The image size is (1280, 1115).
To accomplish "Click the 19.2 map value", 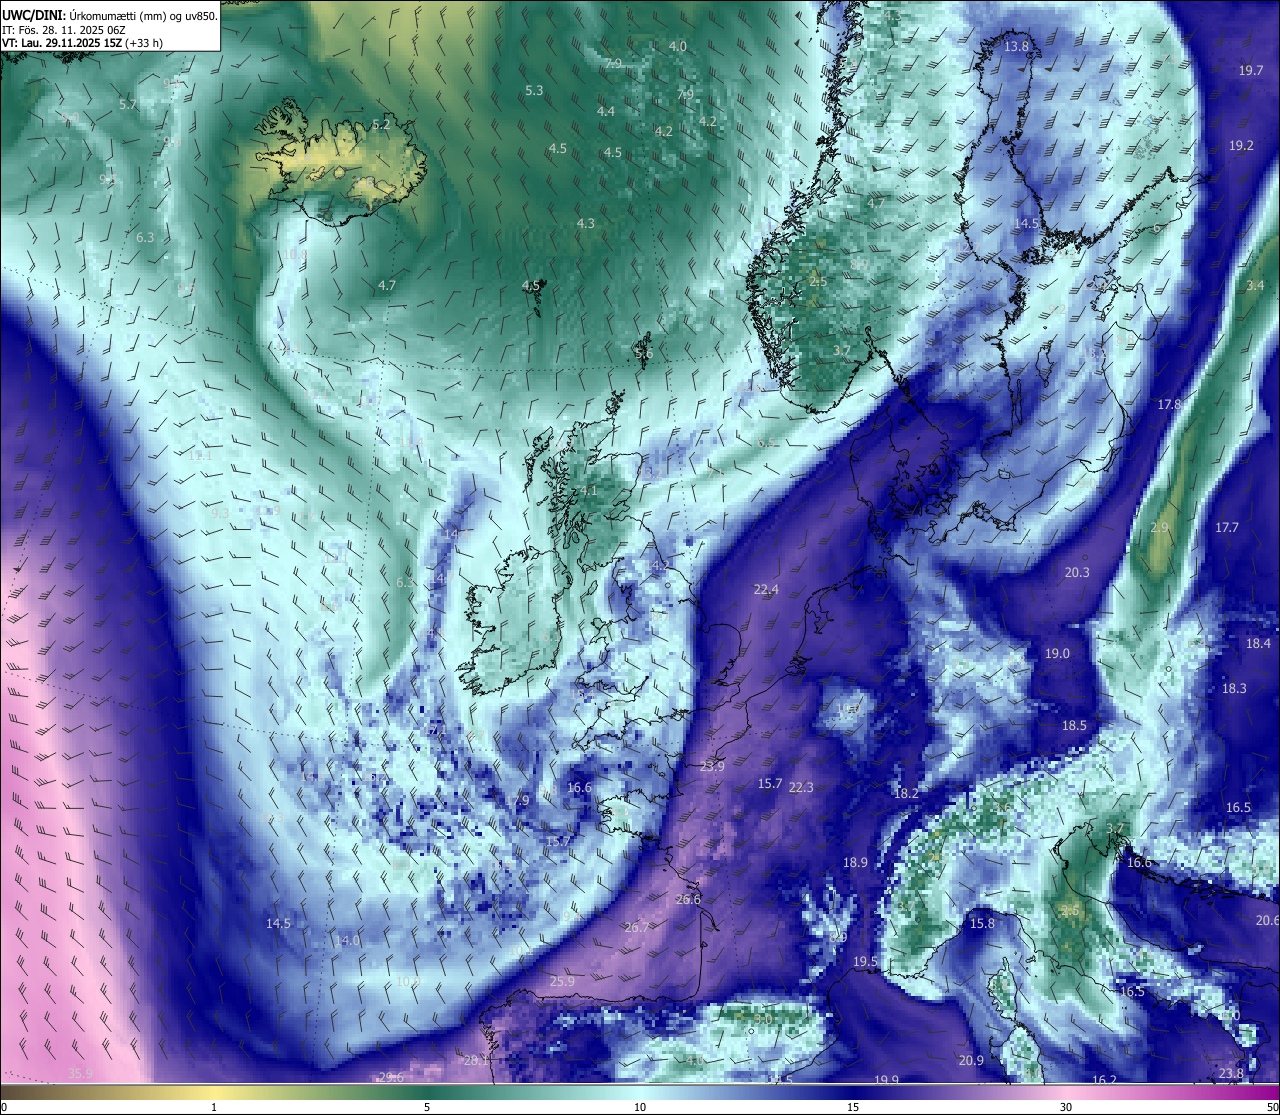I will (x=1241, y=145).
